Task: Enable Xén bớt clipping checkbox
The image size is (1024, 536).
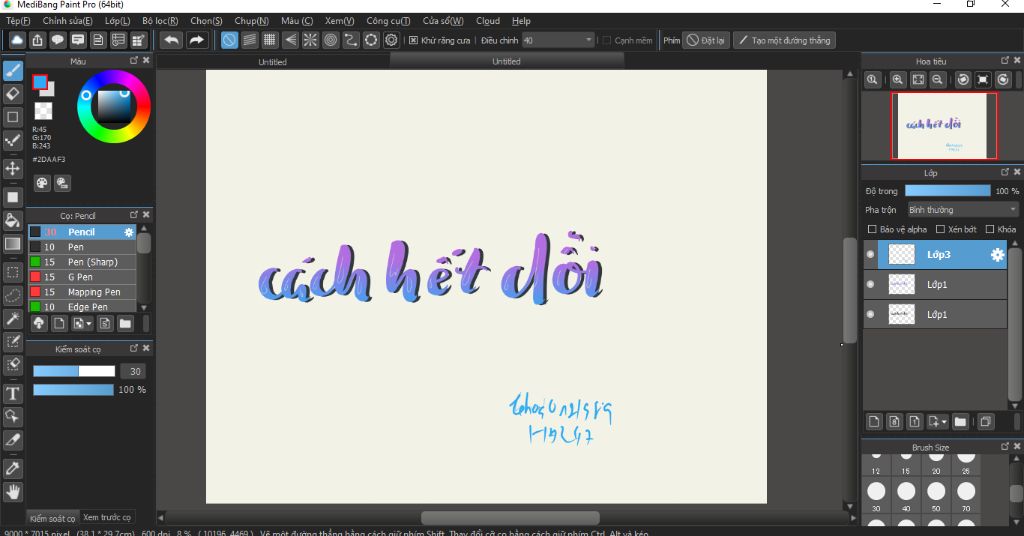Action: pos(940,229)
